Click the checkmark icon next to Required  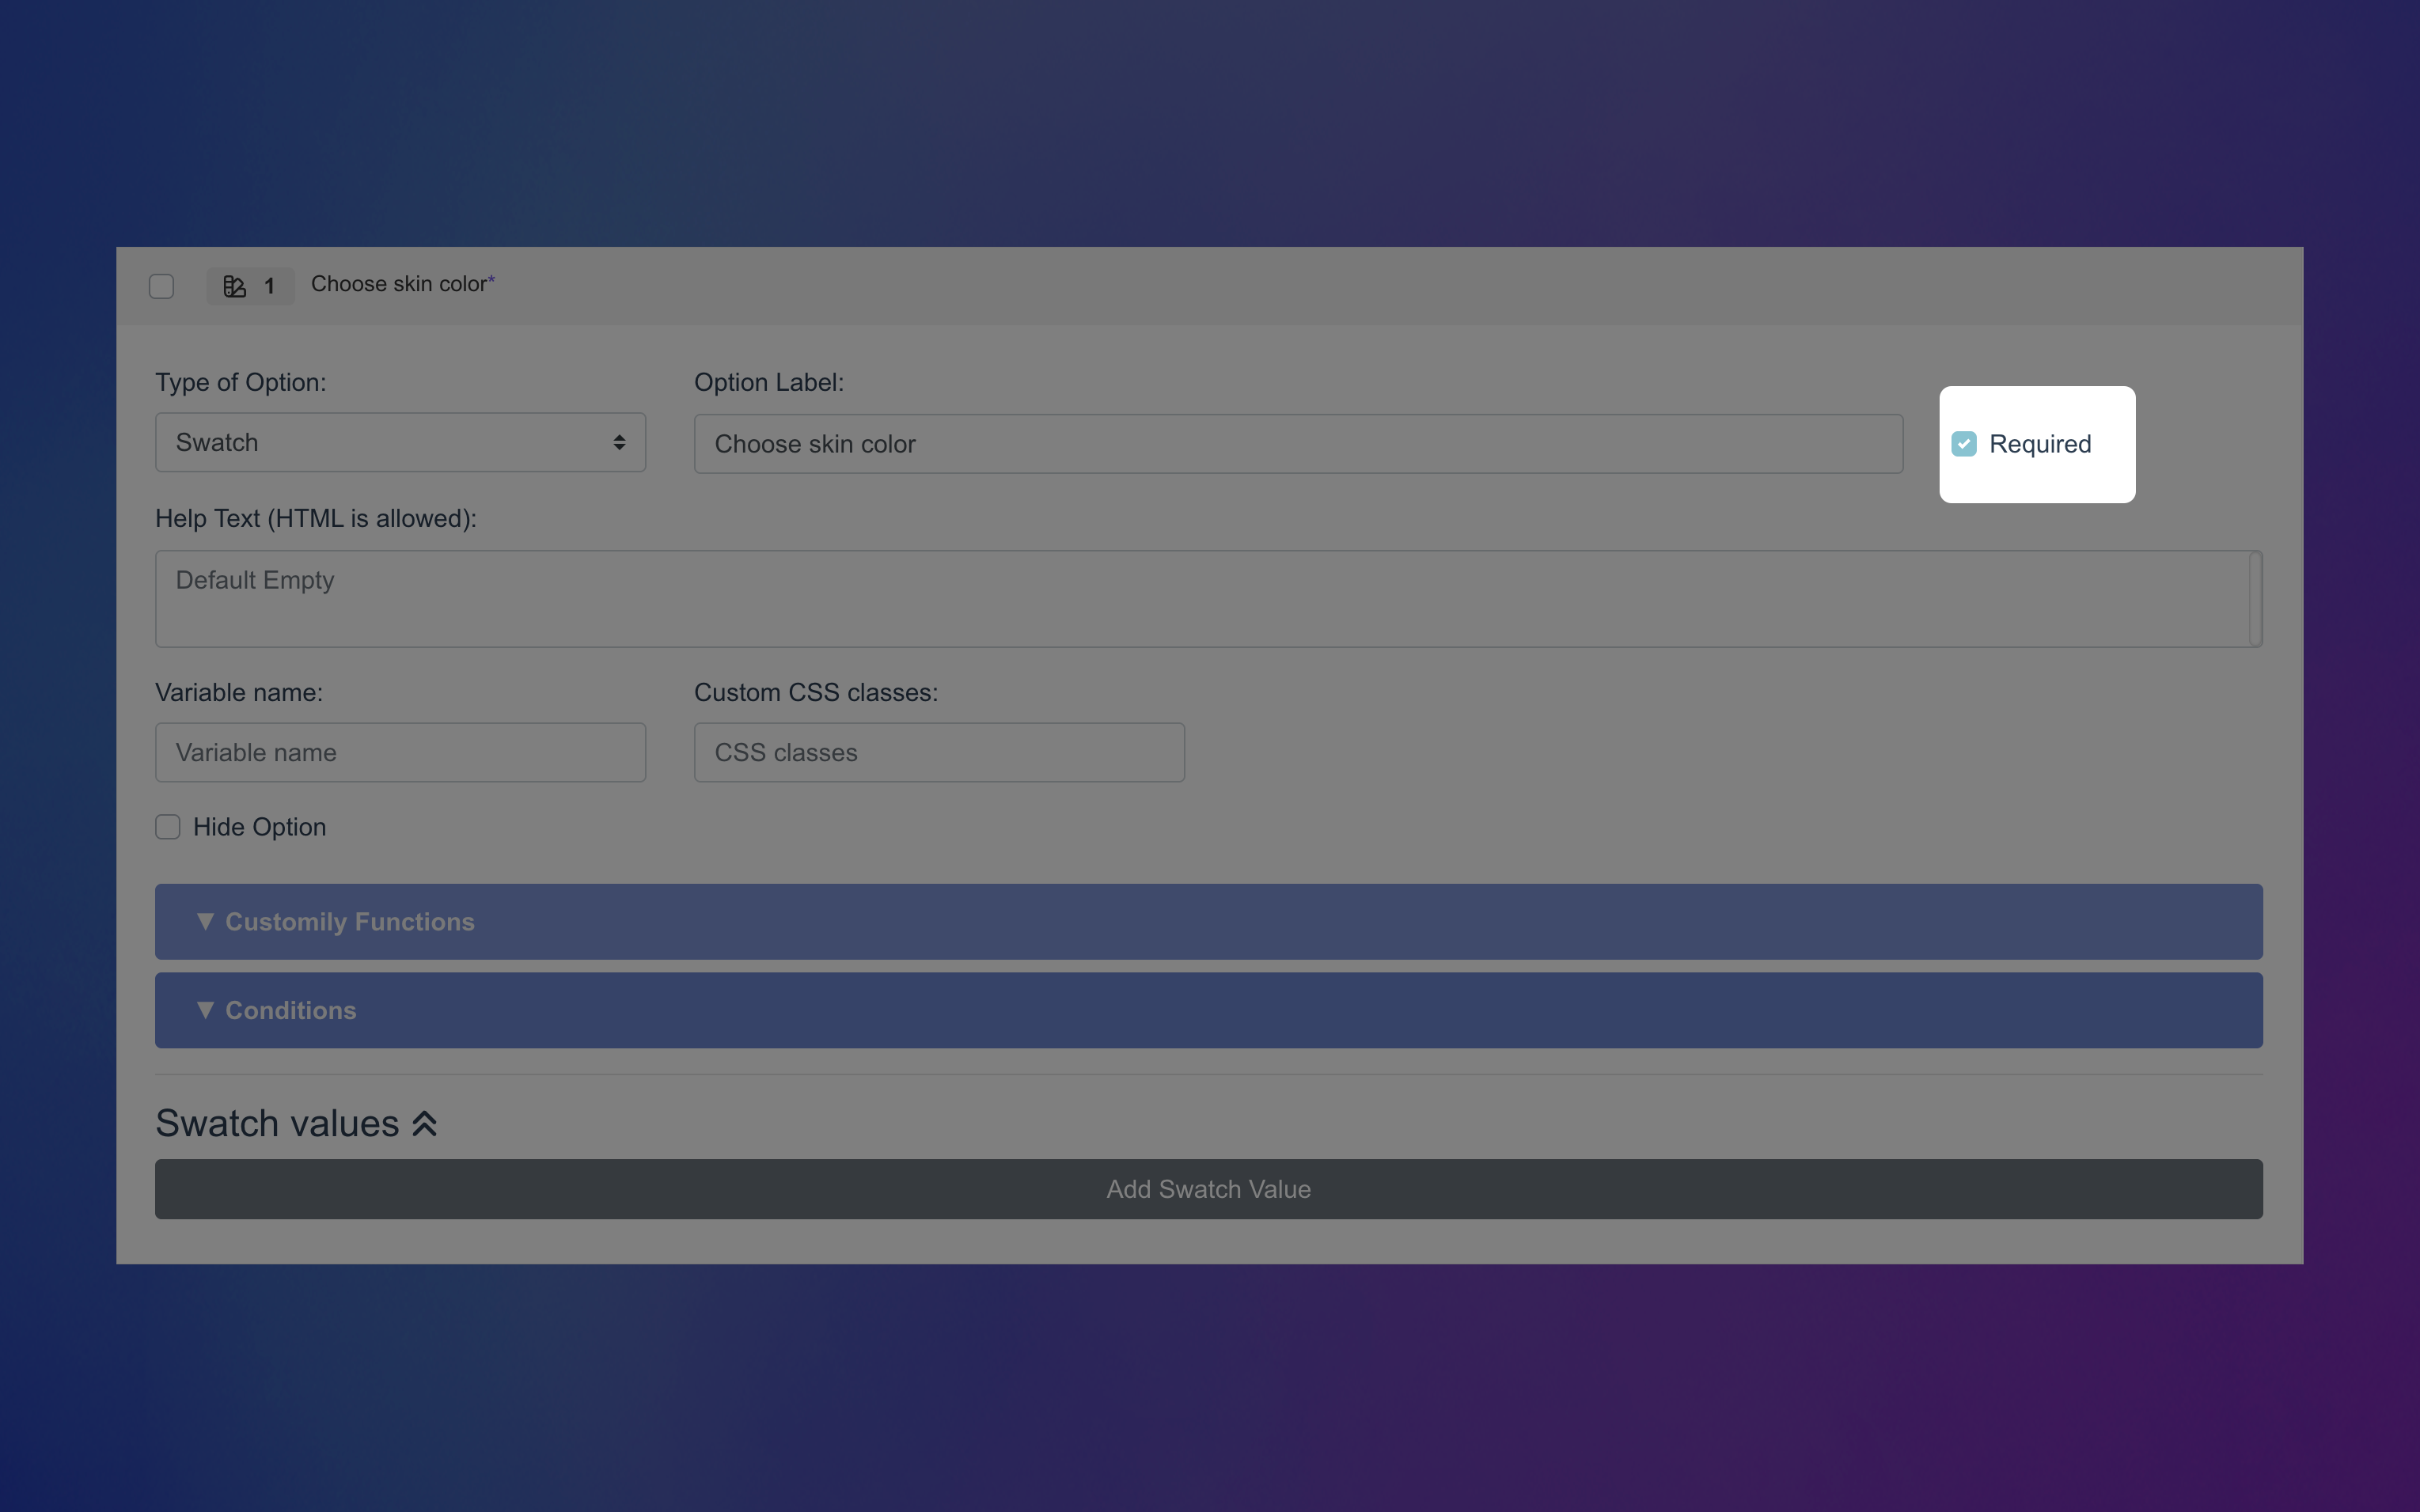(x=1964, y=444)
